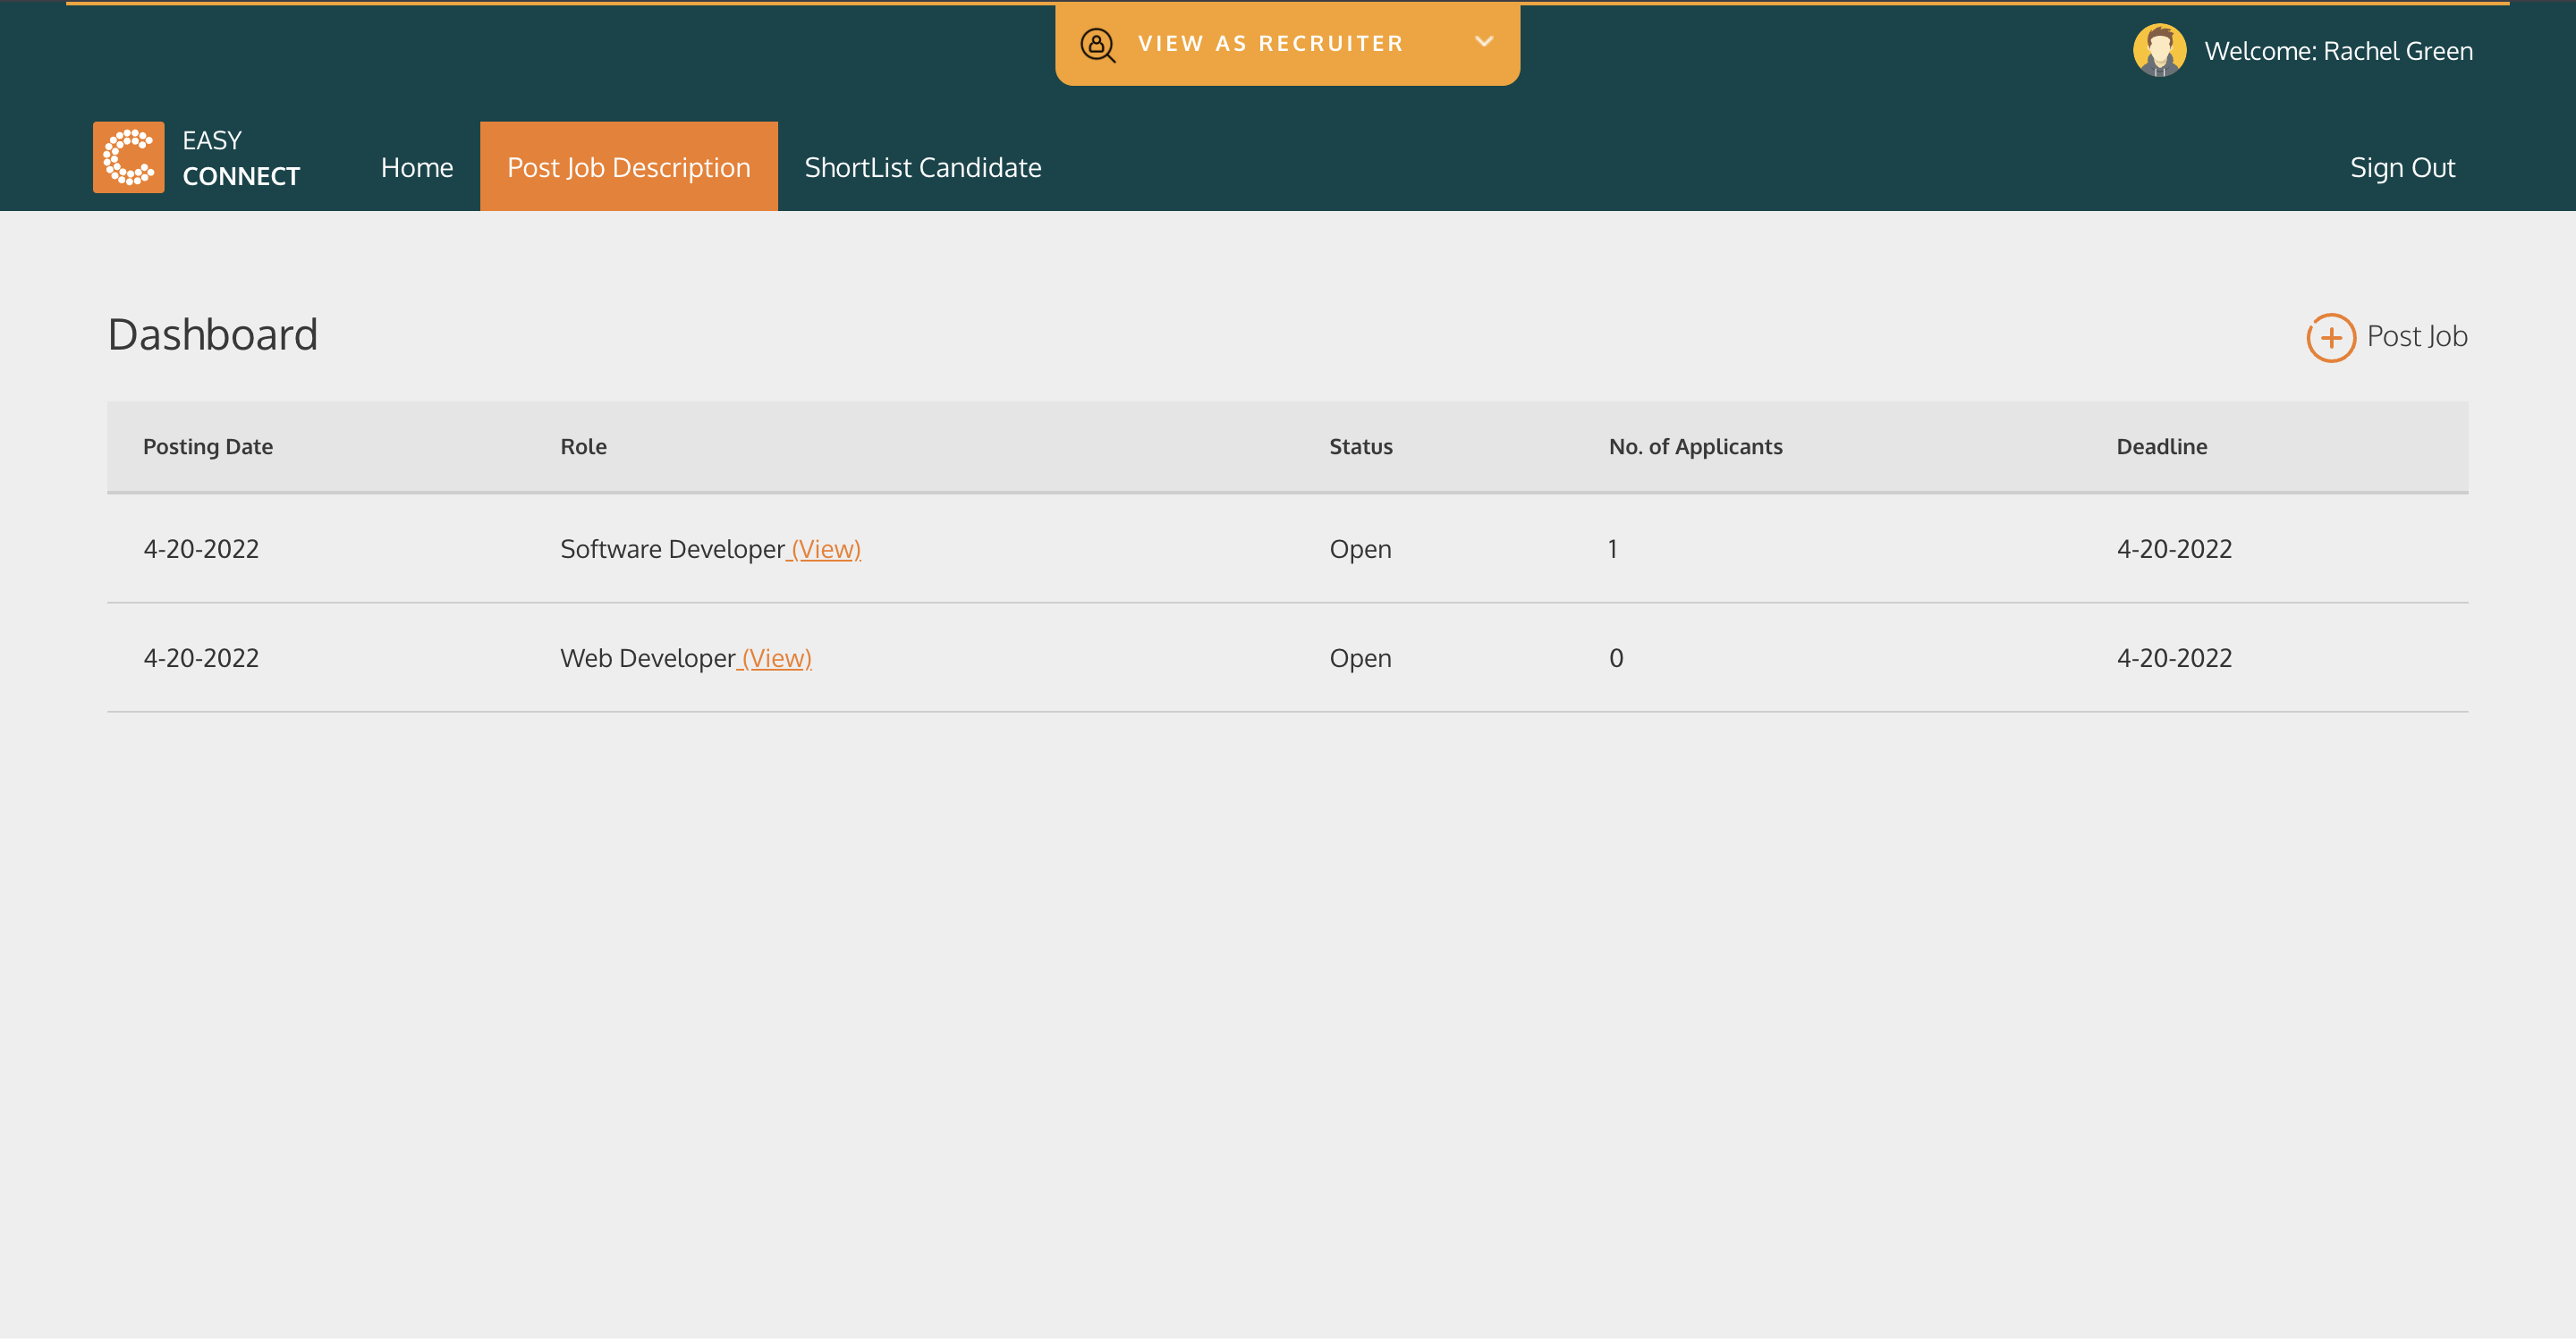Click the Sign Out link
This screenshot has width=2576, height=1343.
click(2401, 168)
